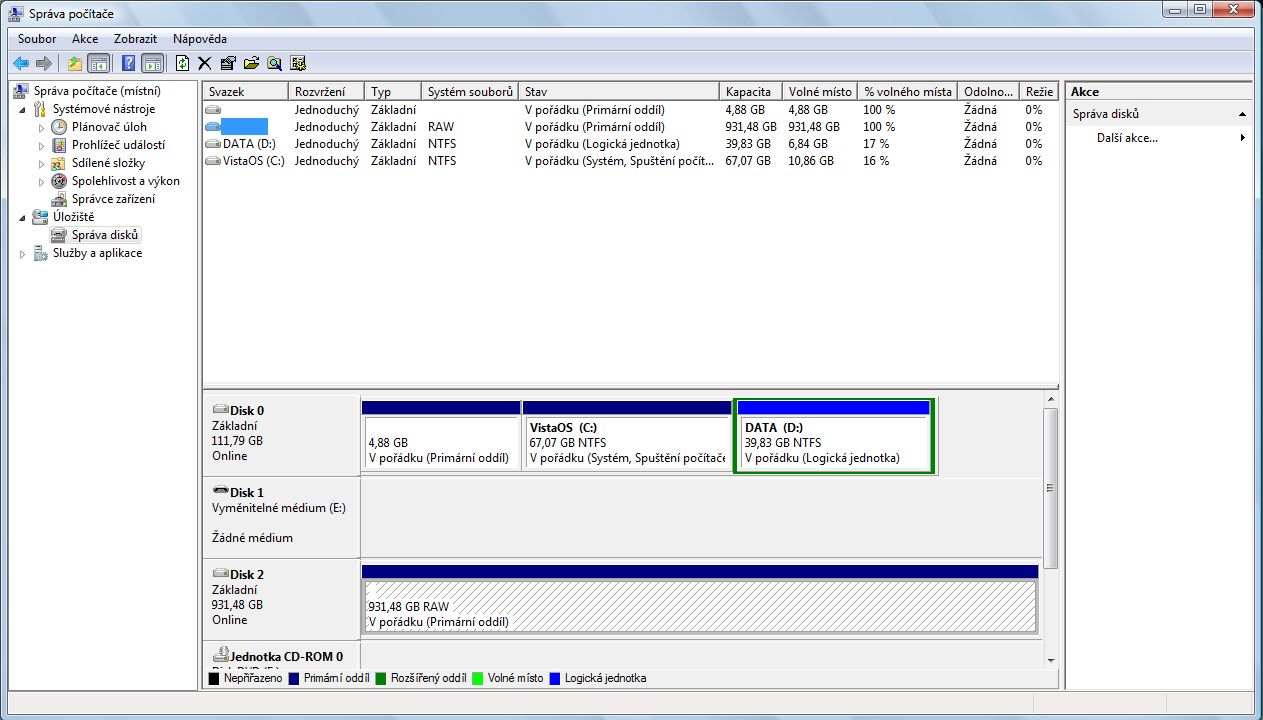
Task: Sort the list by Kapacita column
Action: click(748, 92)
